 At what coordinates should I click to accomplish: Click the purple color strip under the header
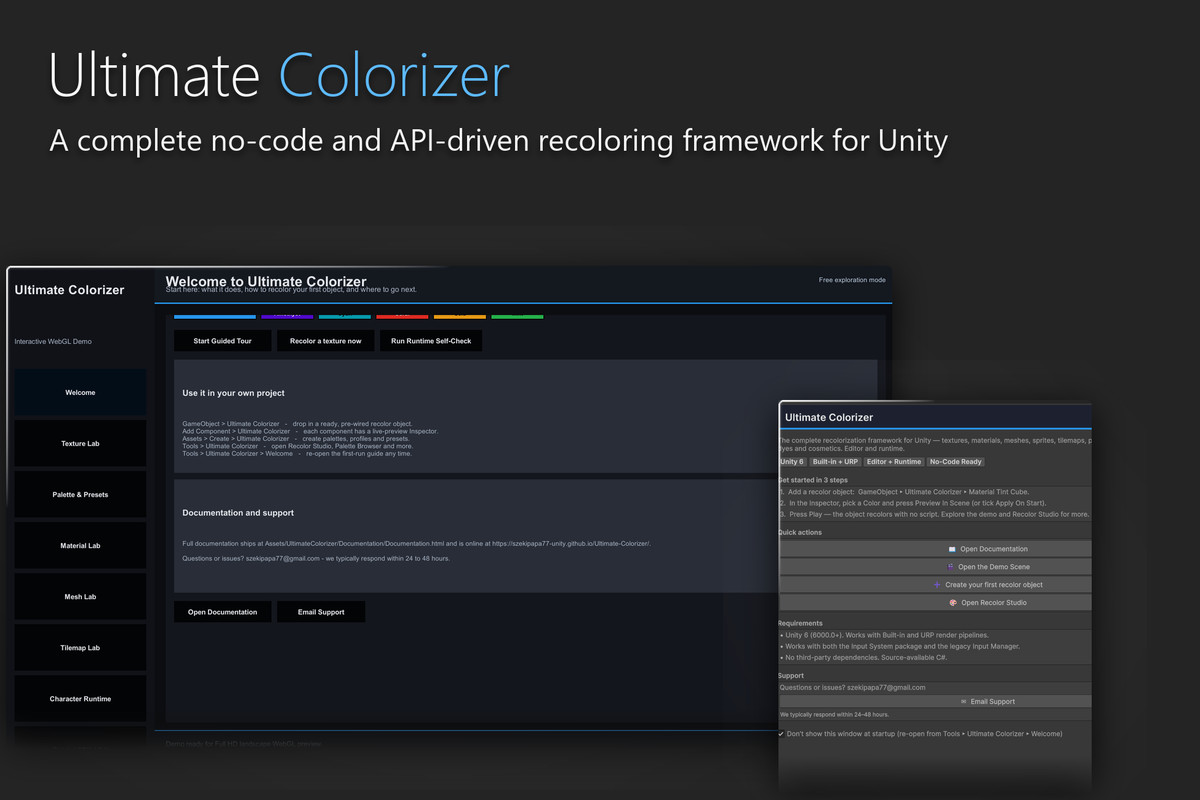(287, 317)
